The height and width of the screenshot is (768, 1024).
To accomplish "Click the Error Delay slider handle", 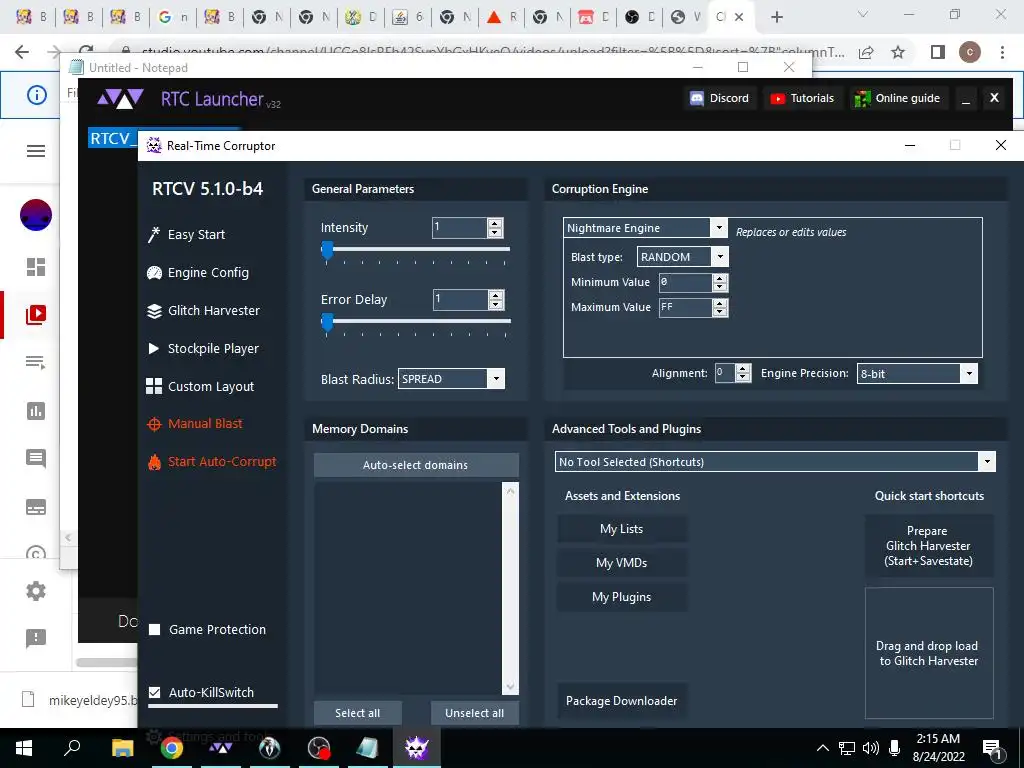I will coord(327,322).
